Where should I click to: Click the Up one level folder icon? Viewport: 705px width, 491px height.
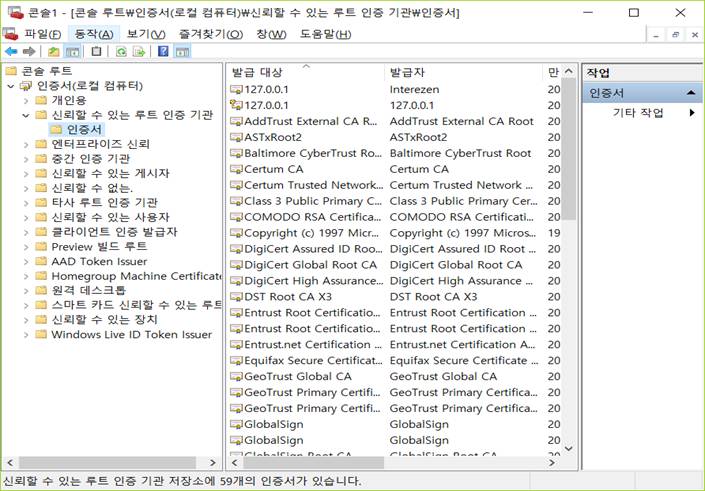53,51
